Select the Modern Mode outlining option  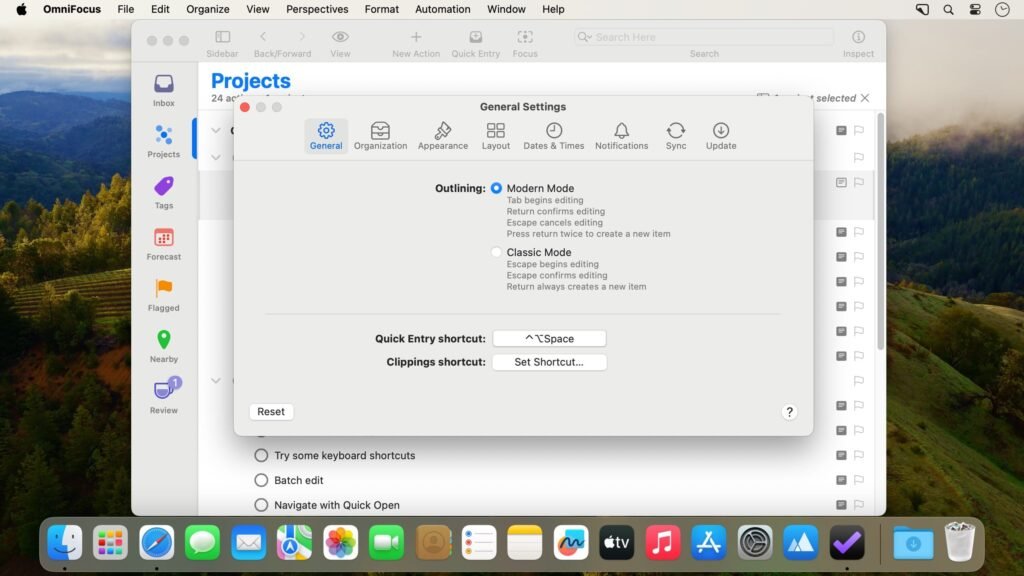click(x=496, y=187)
